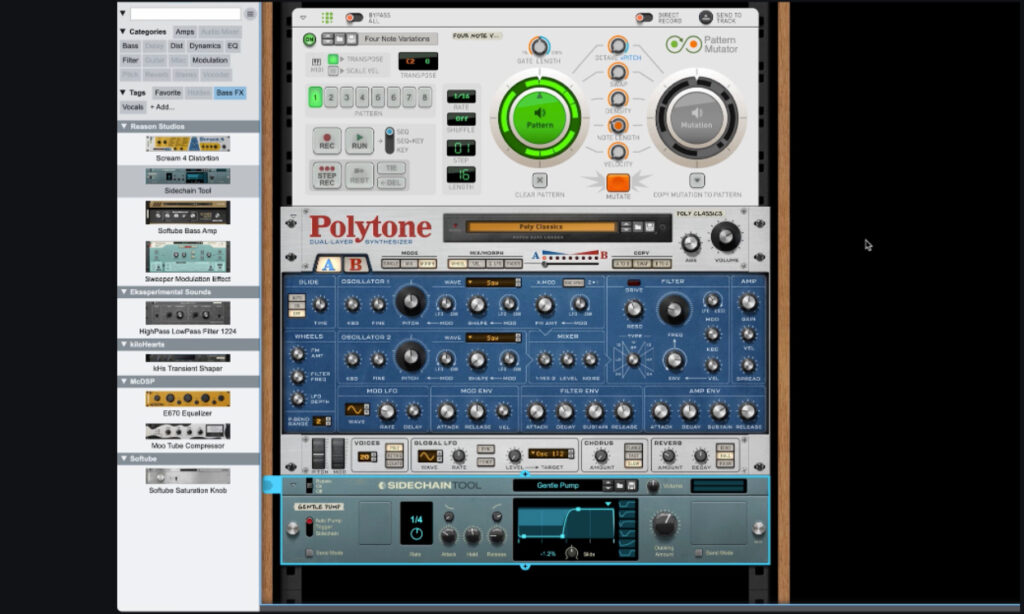
Task: Click the RUN button in Pattern Mutator
Action: pos(359,141)
